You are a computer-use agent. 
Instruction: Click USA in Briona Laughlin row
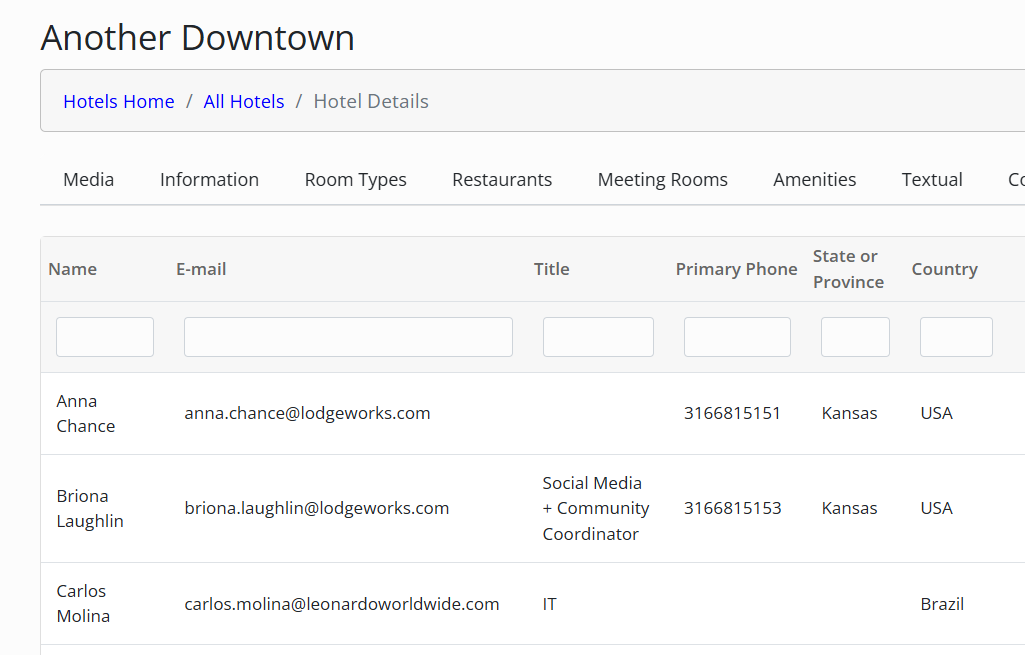click(x=936, y=508)
